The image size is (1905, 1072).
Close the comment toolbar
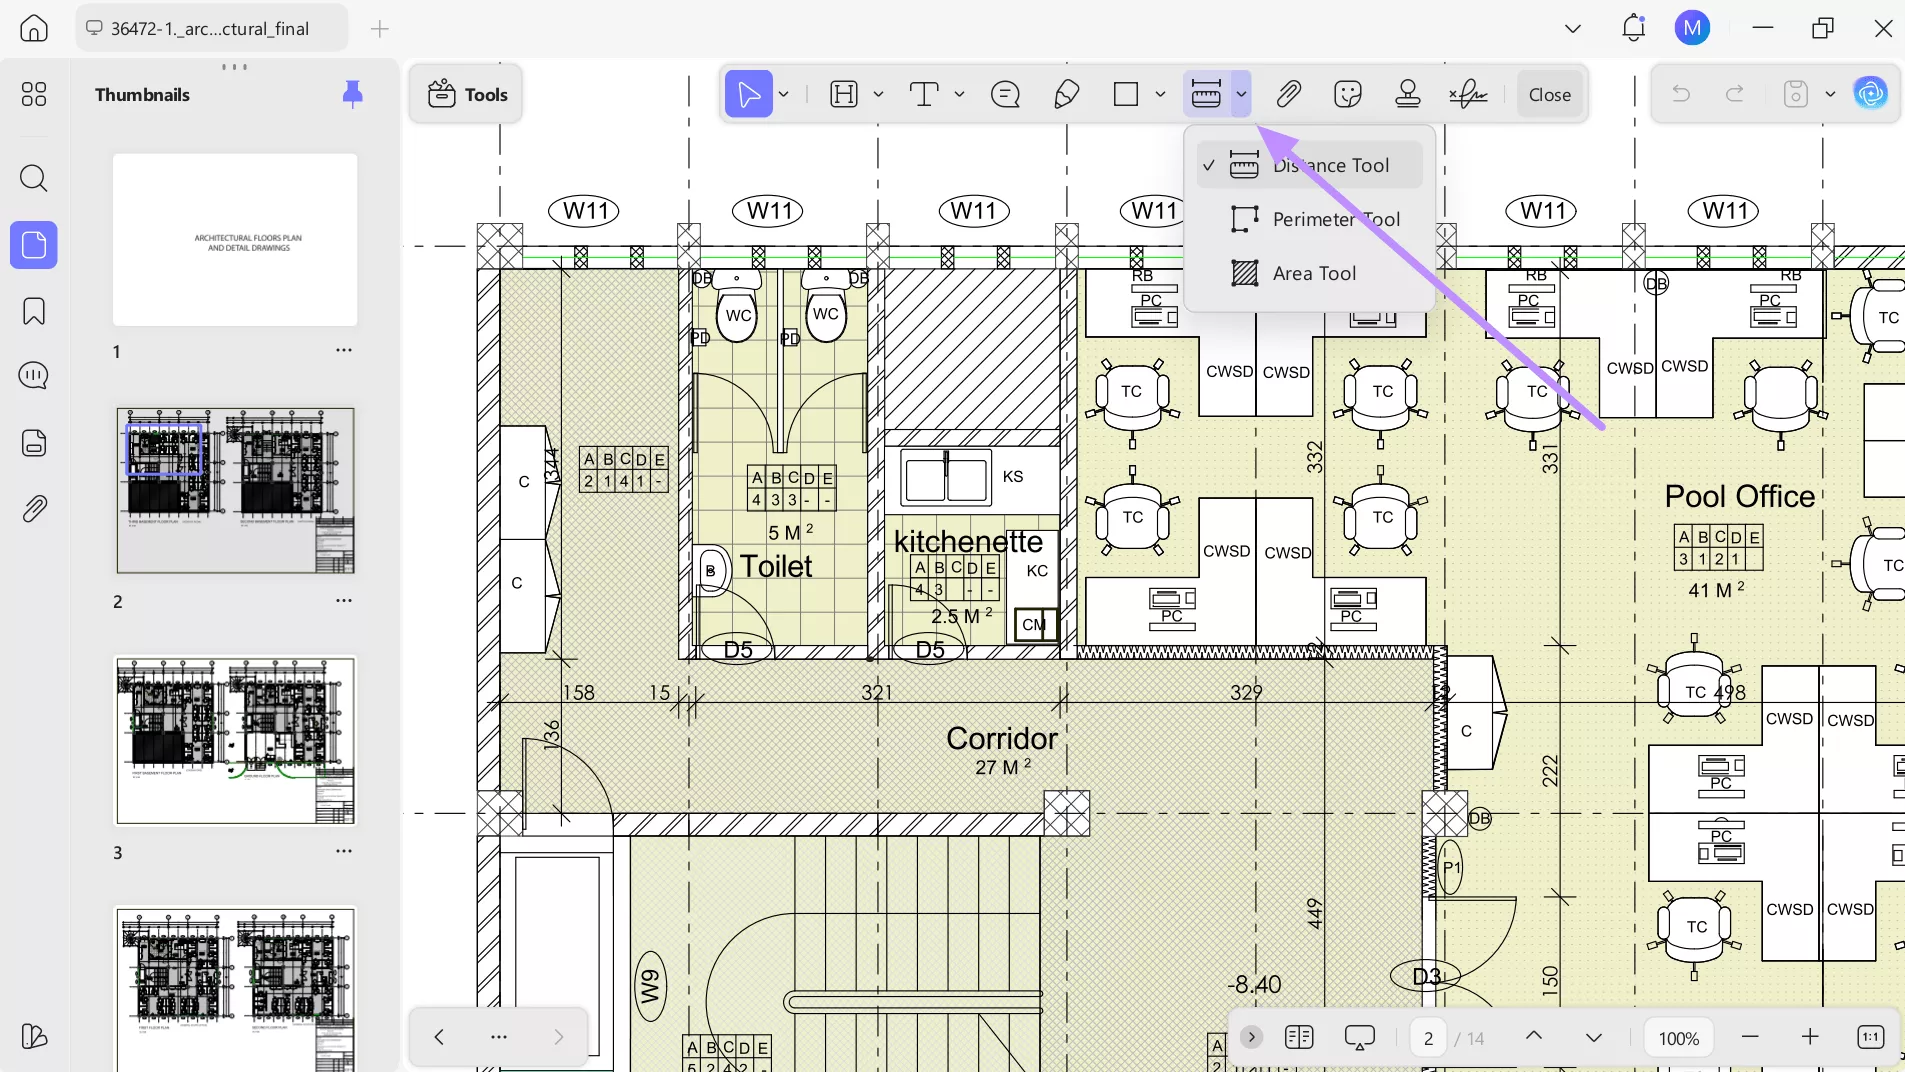1550,95
